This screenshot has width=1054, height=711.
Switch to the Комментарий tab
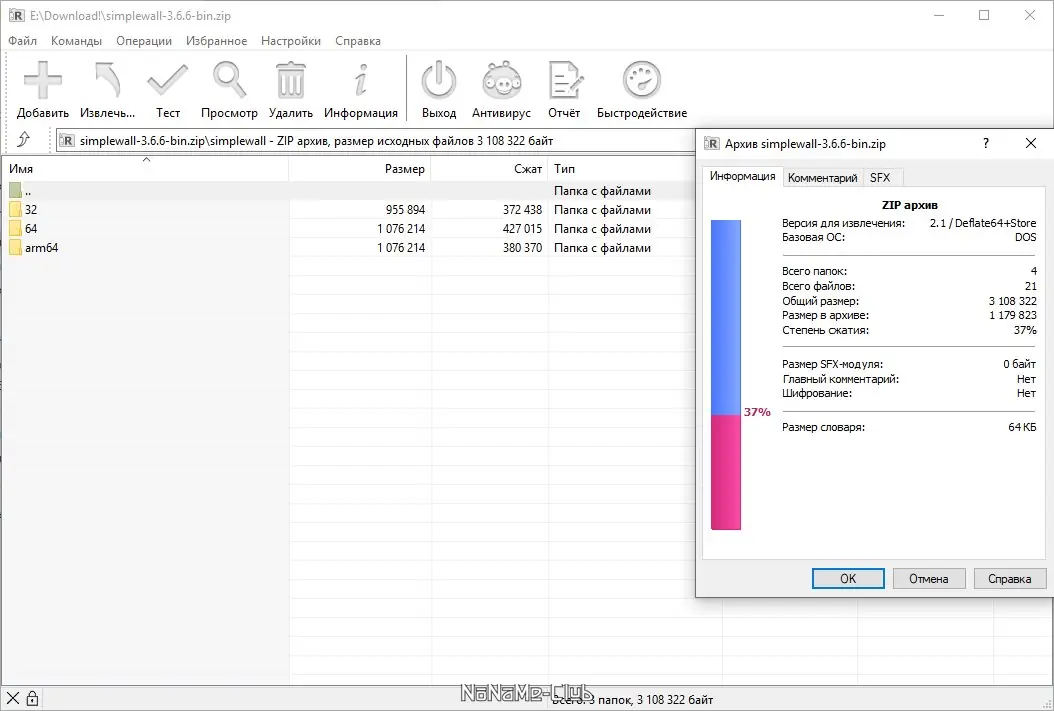(823, 177)
